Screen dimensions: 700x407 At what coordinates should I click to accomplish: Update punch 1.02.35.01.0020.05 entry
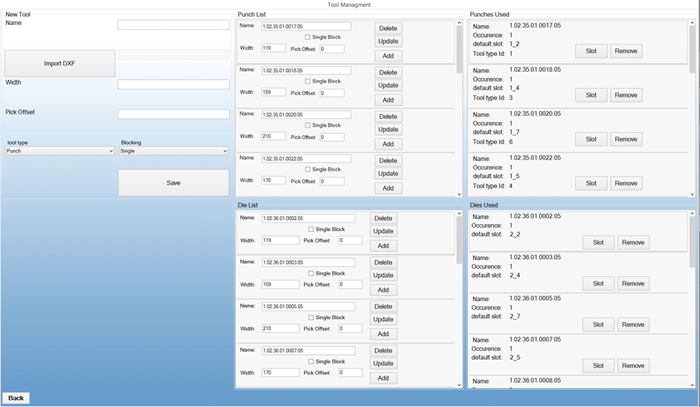pos(387,129)
